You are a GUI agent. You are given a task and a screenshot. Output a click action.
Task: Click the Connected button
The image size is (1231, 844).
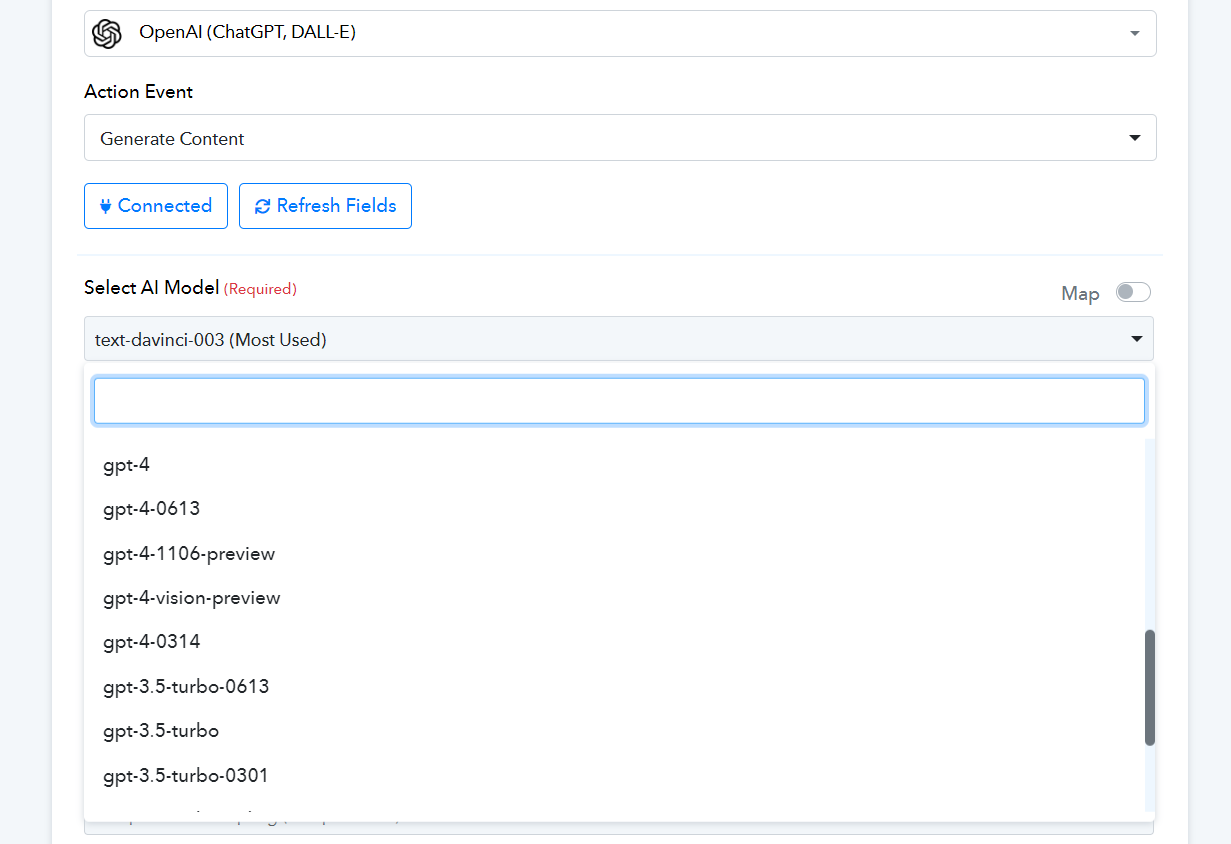[x=156, y=206]
